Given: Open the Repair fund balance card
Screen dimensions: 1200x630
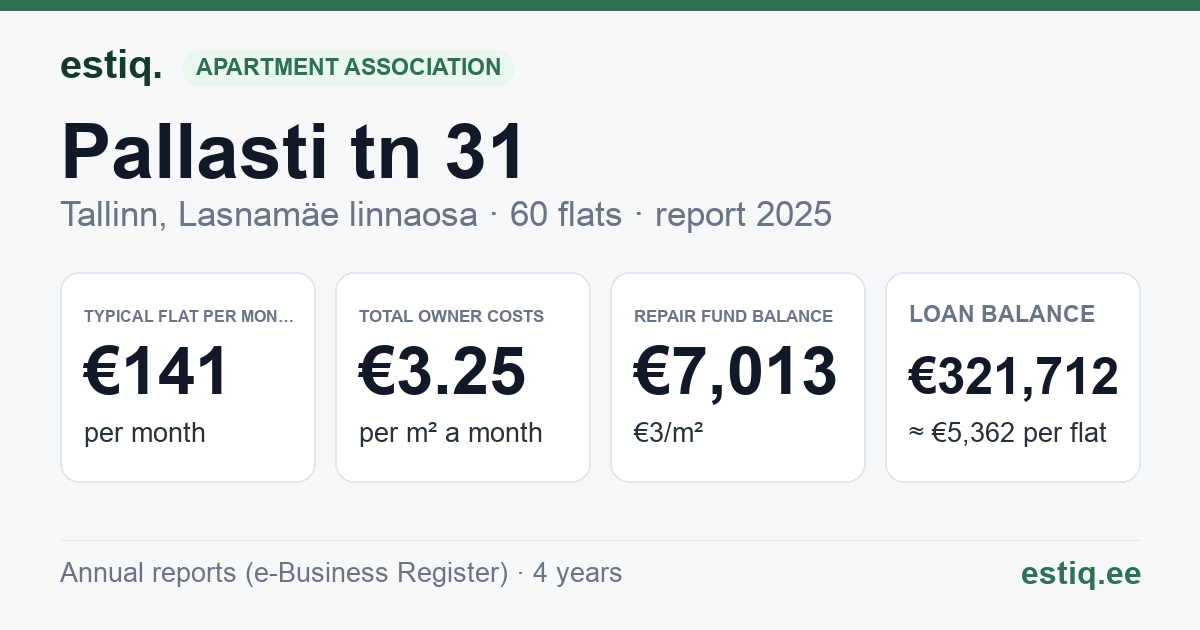Looking at the screenshot, I should click(738, 377).
